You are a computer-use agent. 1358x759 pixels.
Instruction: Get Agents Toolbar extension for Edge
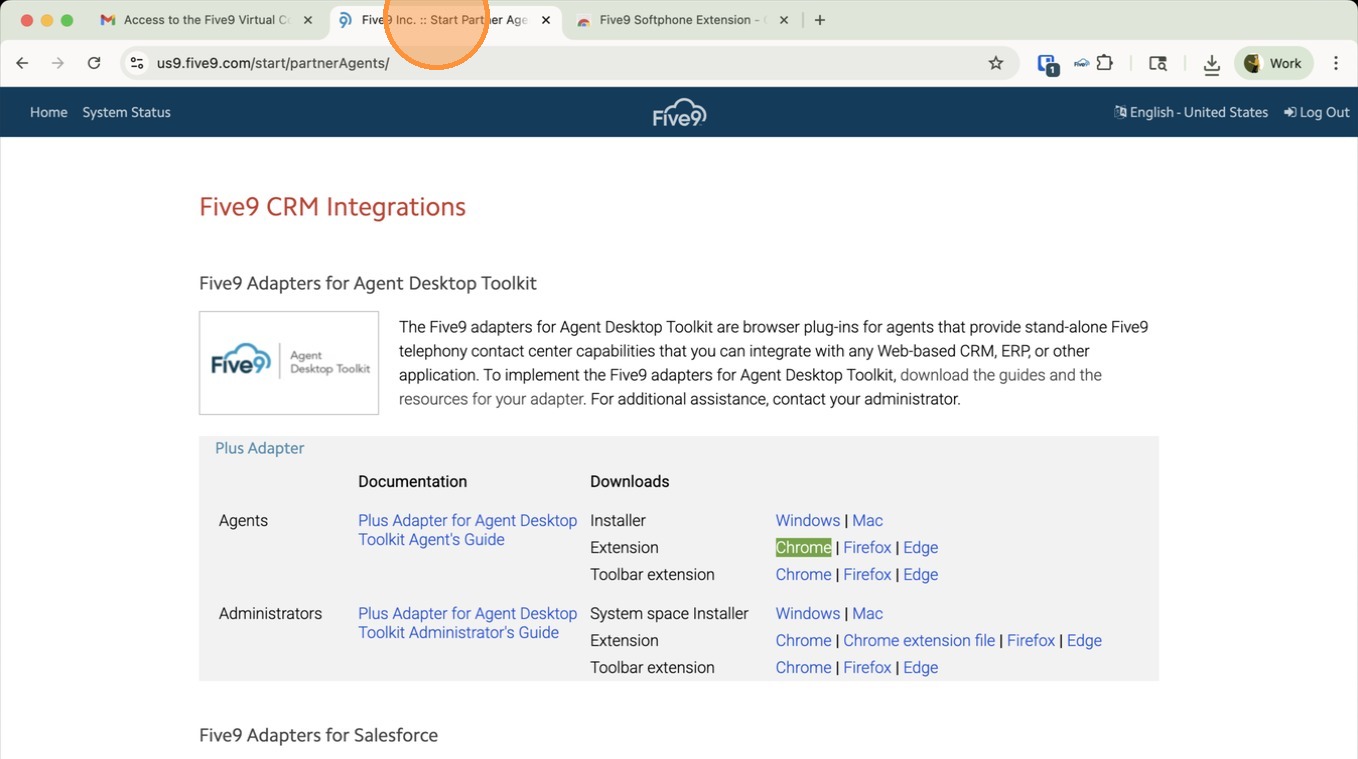pos(920,575)
